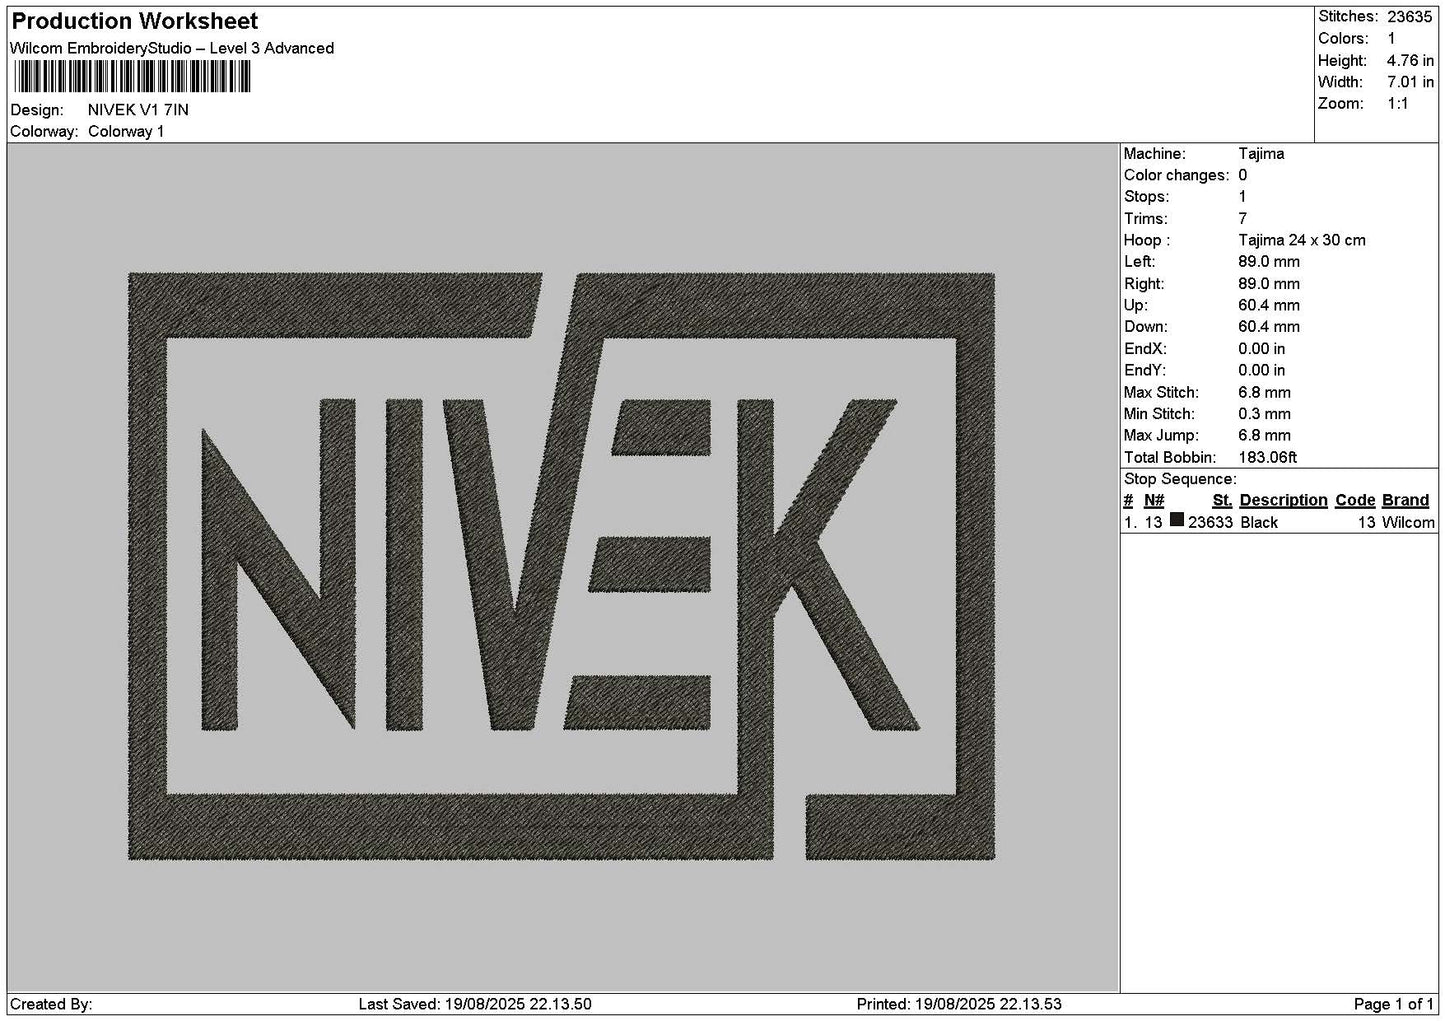Click the Total Bobbin value 183.06ft
The width and height of the screenshot is (1445, 1021).
point(1268,458)
